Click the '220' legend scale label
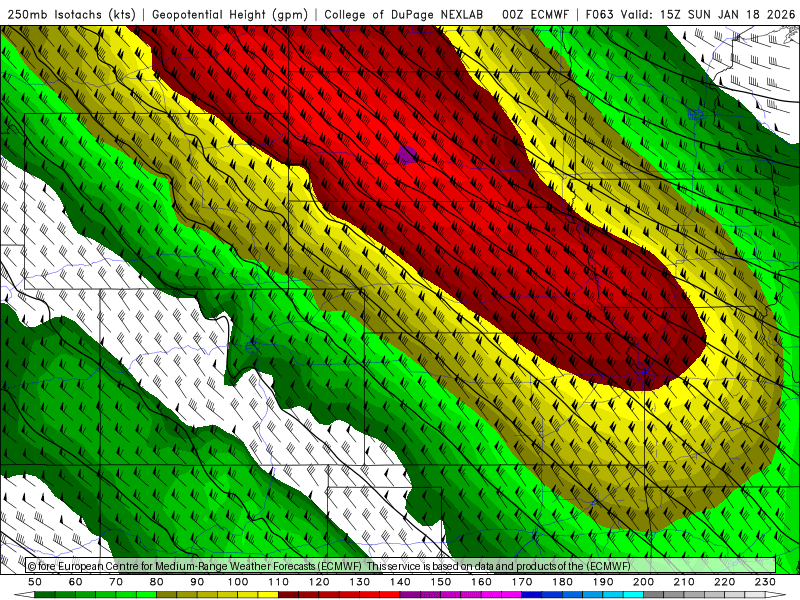The image size is (800, 600). click(725, 582)
